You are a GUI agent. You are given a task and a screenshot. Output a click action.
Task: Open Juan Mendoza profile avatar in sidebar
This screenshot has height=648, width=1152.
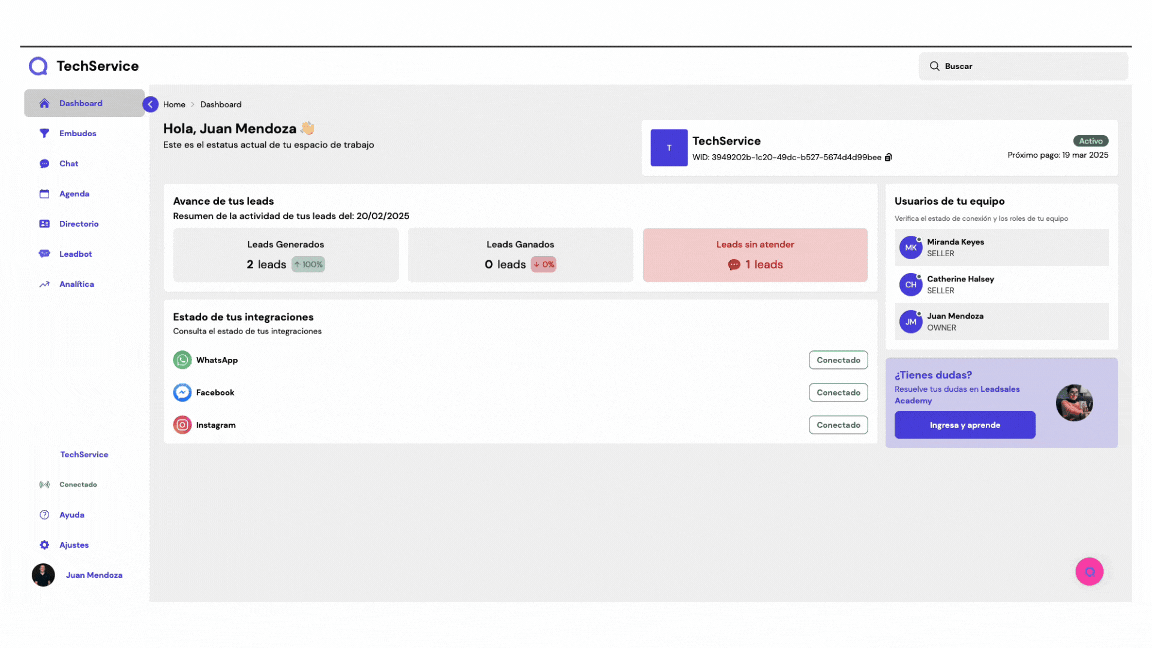point(43,575)
